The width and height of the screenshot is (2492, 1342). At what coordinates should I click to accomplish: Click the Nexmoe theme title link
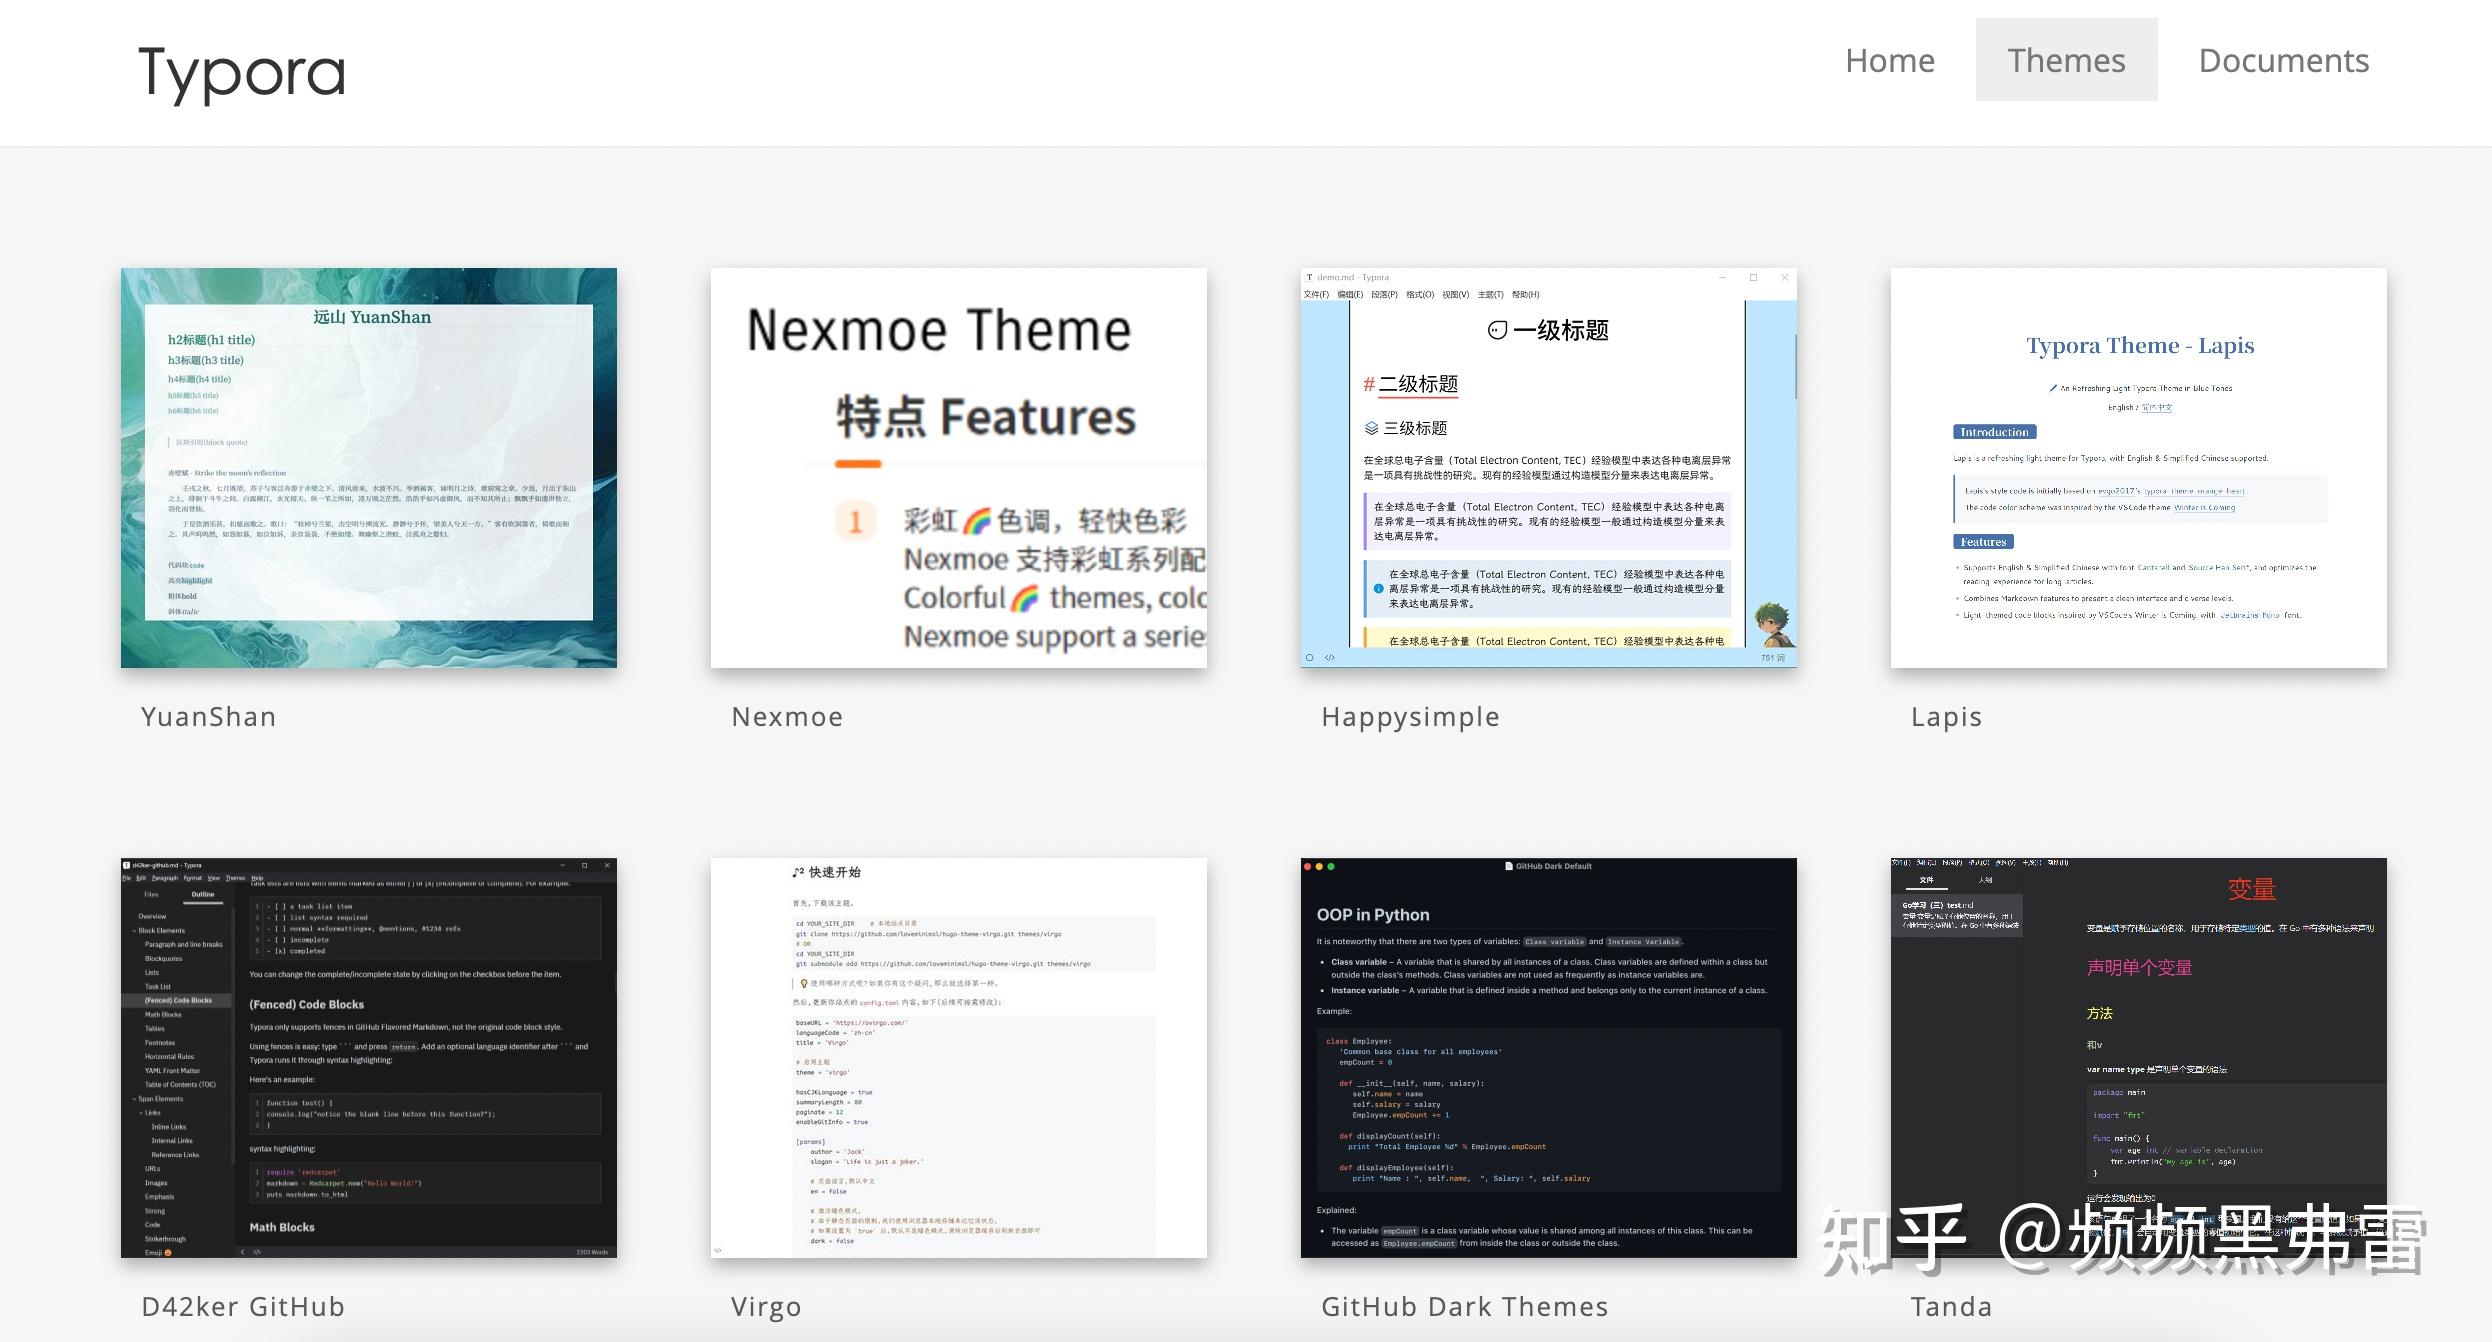pyautogui.click(x=787, y=717)
